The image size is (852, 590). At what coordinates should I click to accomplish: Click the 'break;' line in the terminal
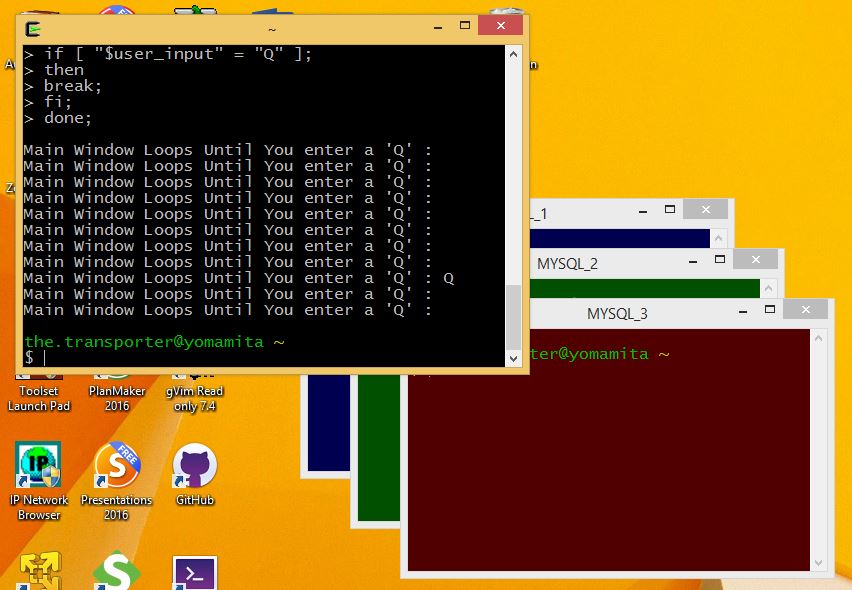(x=62, y=86)
